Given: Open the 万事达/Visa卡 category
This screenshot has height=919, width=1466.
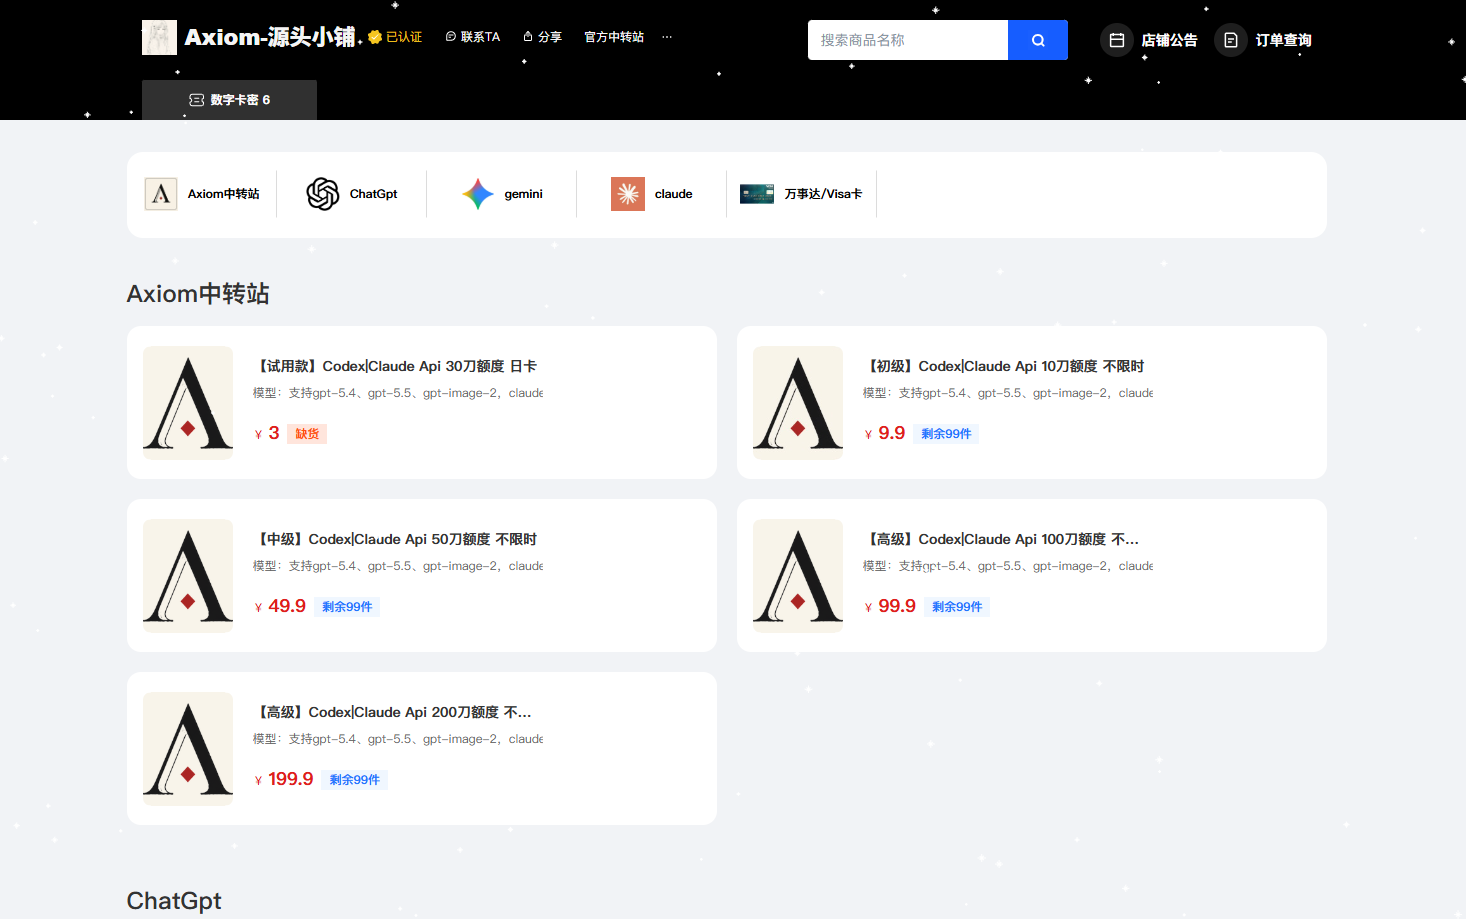Looking at the screenshot, I should point(802,194).
